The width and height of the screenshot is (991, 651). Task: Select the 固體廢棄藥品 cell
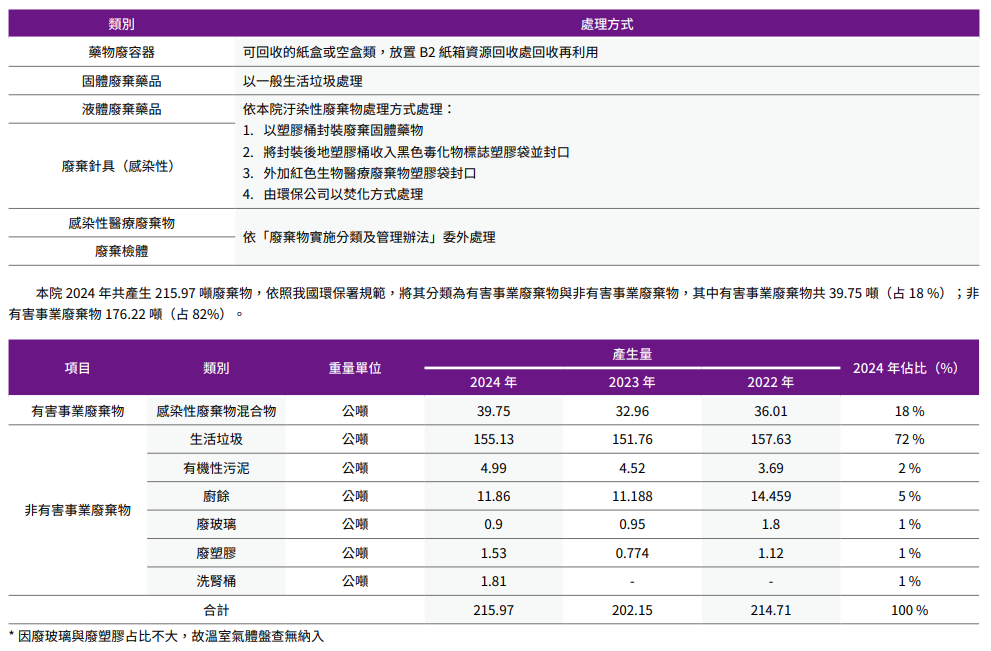coord(121,81)
